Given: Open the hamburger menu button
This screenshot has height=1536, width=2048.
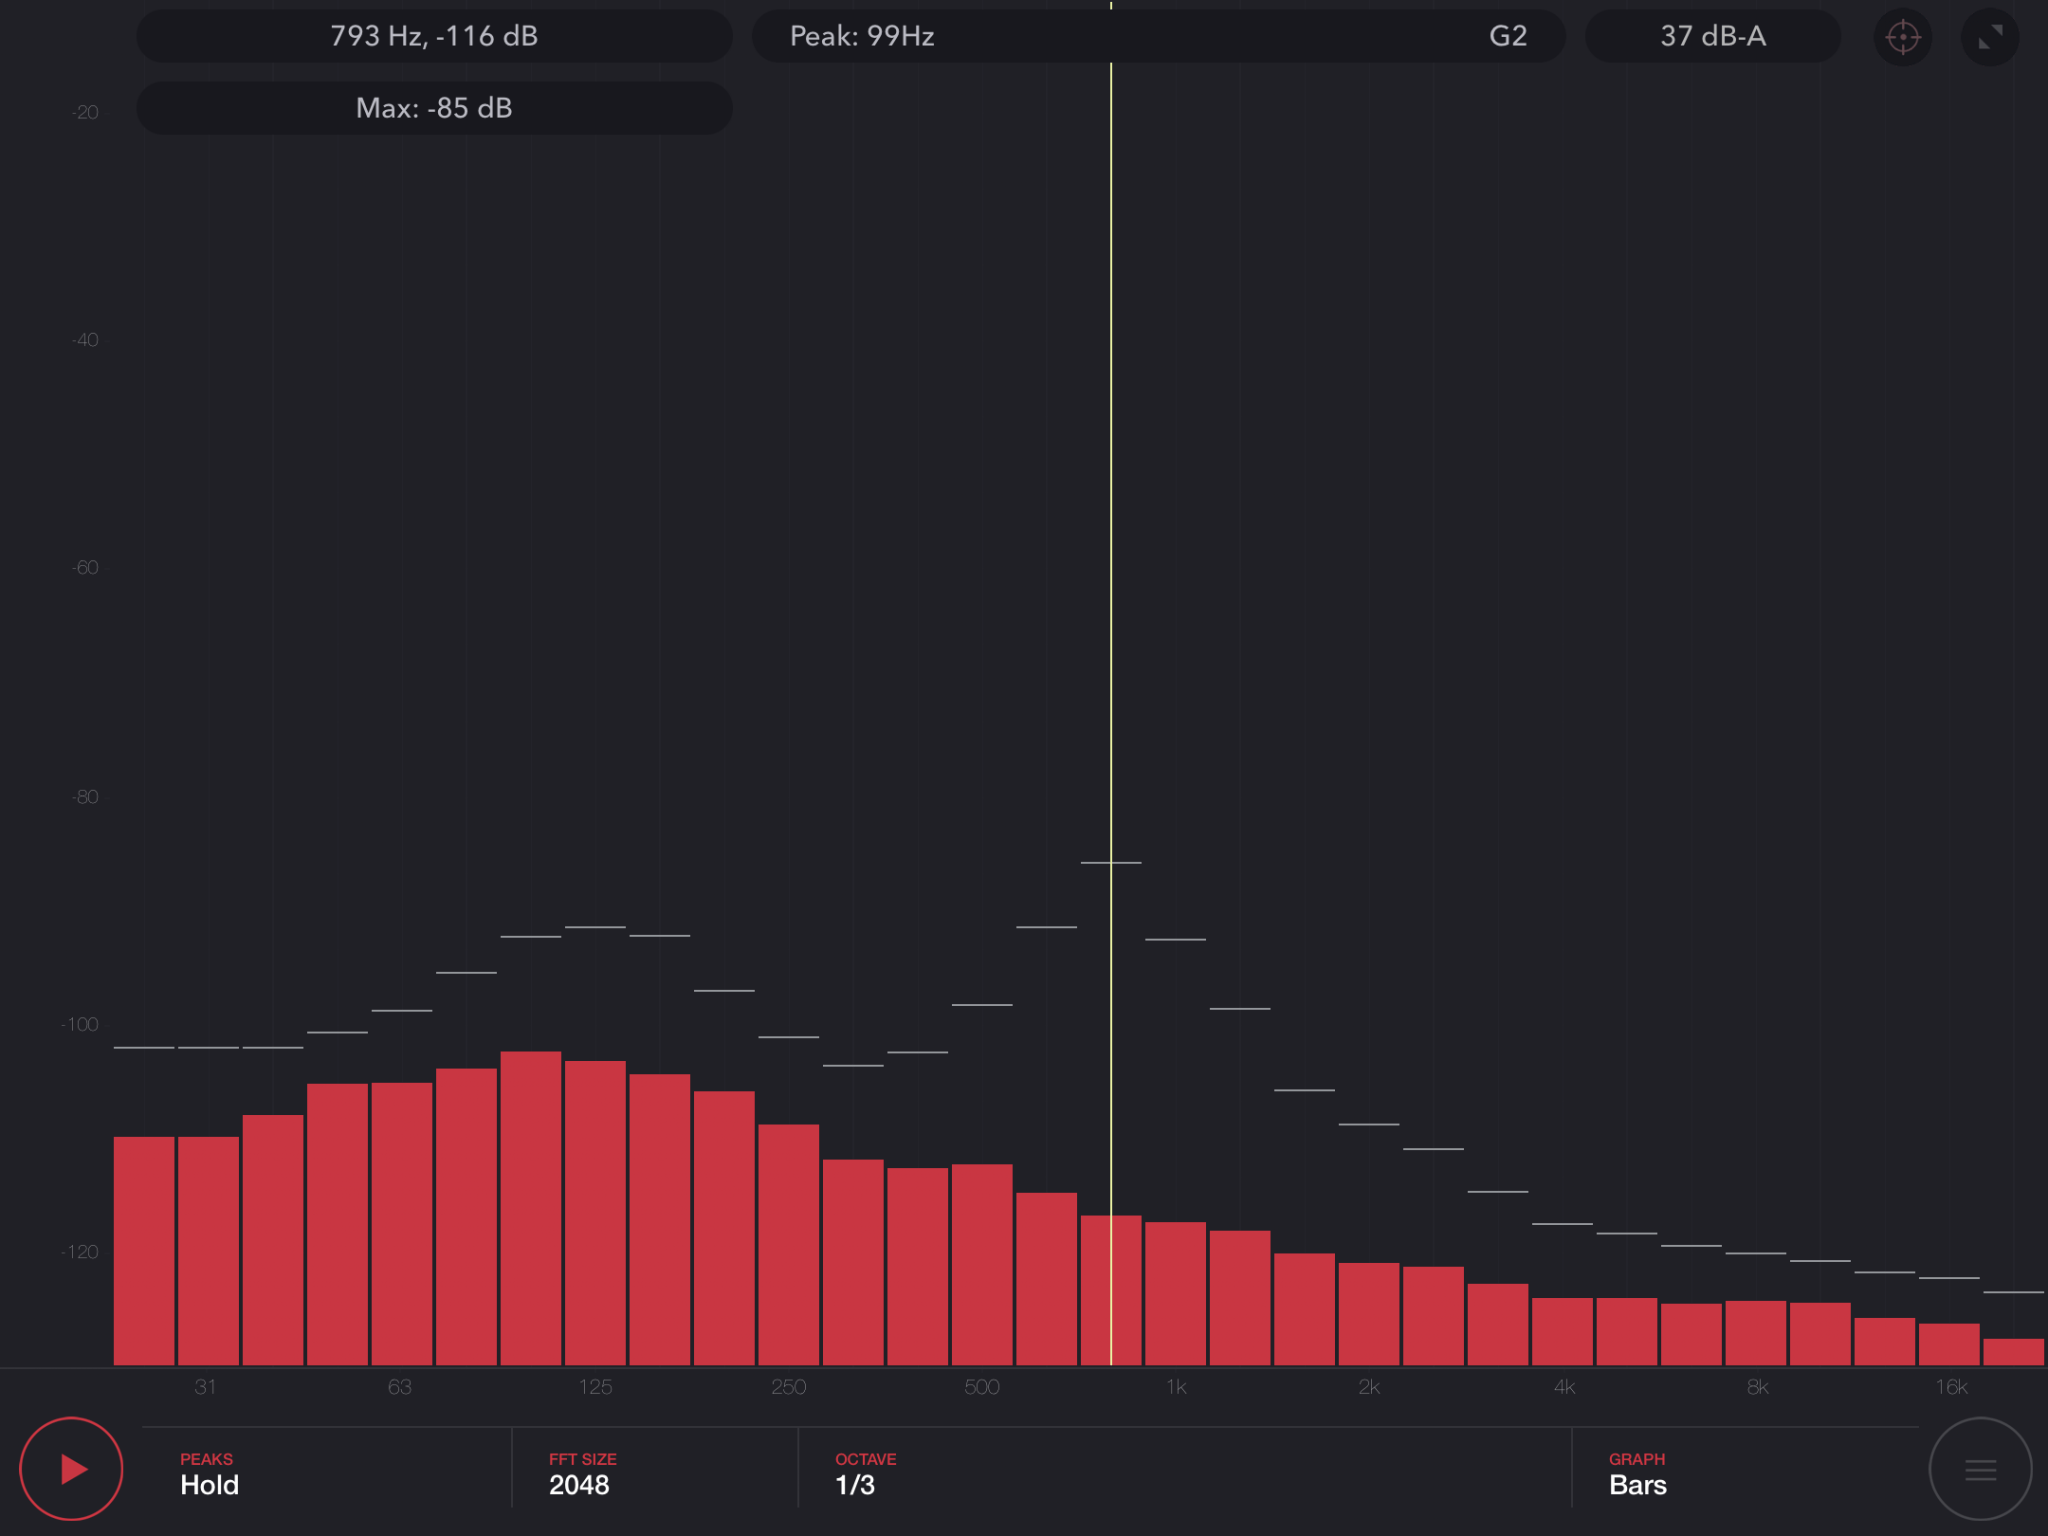Looking at the screenshot, I should click(1980, 1469).
